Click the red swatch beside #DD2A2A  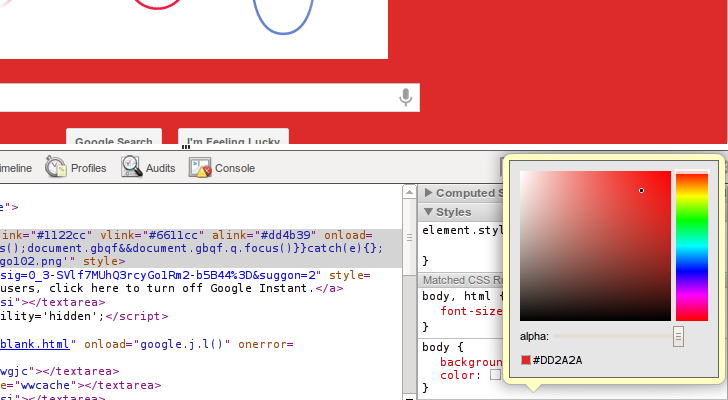tap(526, 360)
